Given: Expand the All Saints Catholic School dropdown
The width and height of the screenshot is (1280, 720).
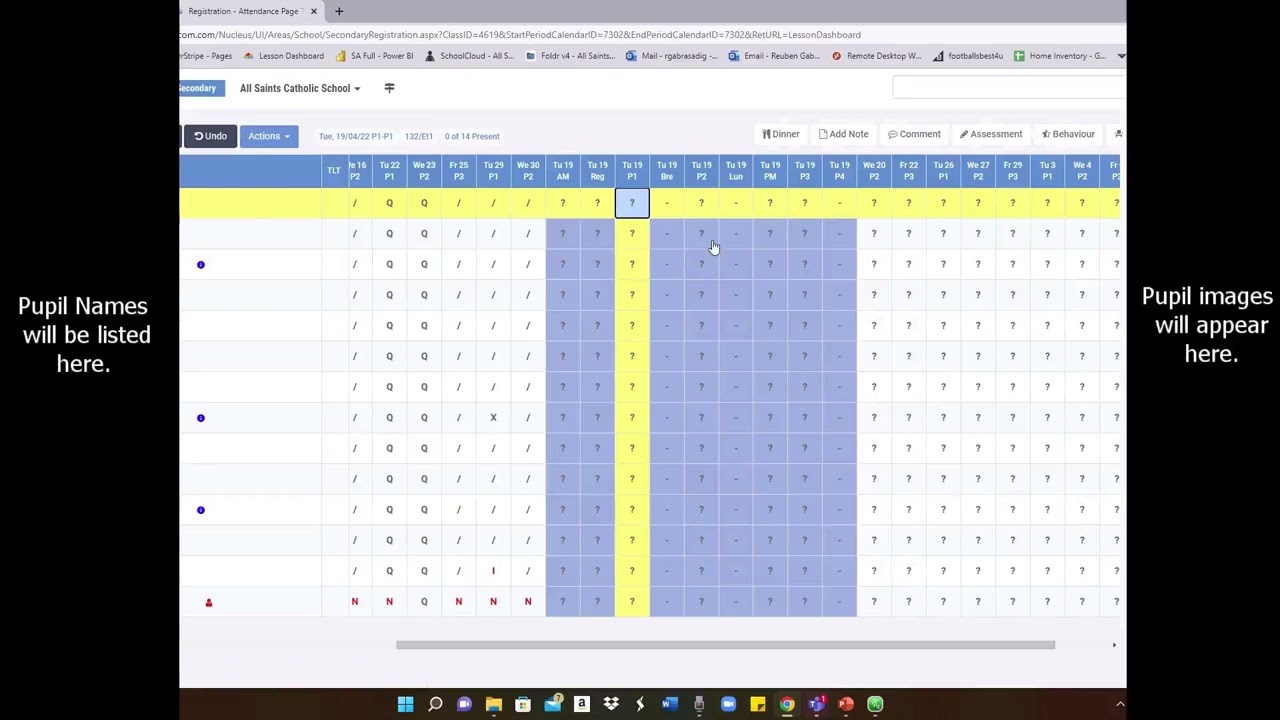Looking at the screenshot, I should 300,88.
